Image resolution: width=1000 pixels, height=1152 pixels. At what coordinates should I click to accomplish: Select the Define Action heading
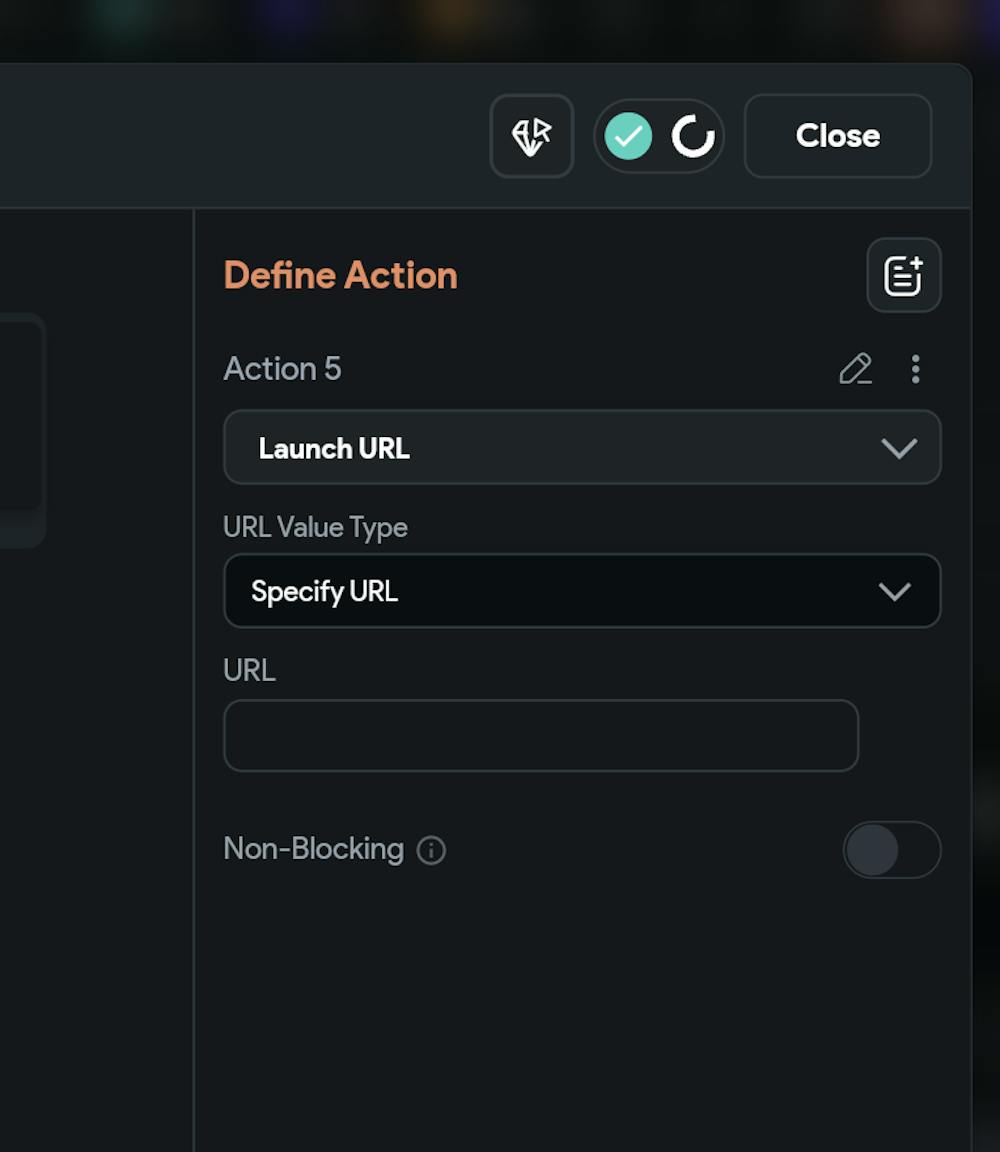(340, 276)
